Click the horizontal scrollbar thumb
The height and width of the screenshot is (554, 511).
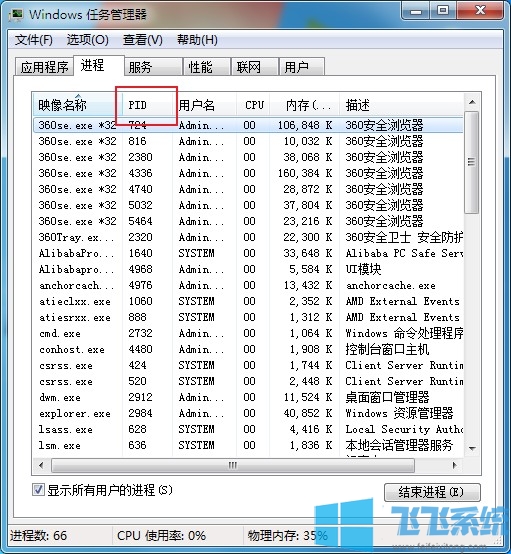click(233, 465)
